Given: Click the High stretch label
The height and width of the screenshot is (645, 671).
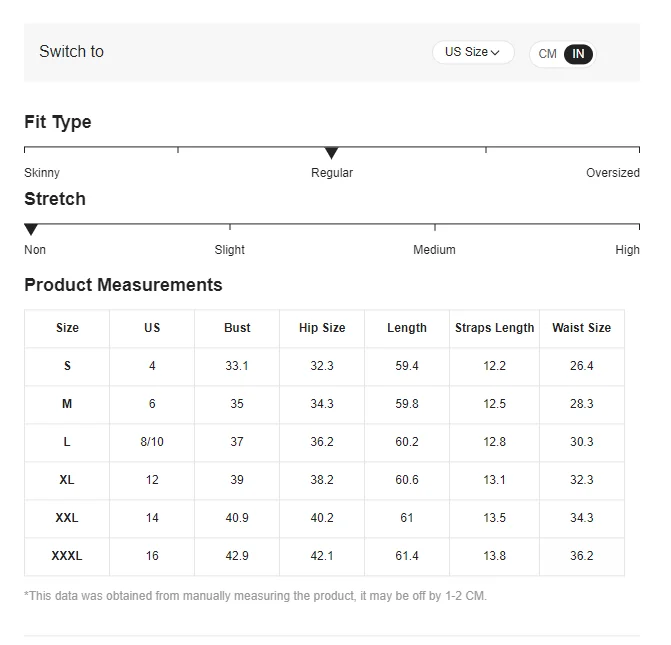Looking at the screenshot, I should 627,250.
